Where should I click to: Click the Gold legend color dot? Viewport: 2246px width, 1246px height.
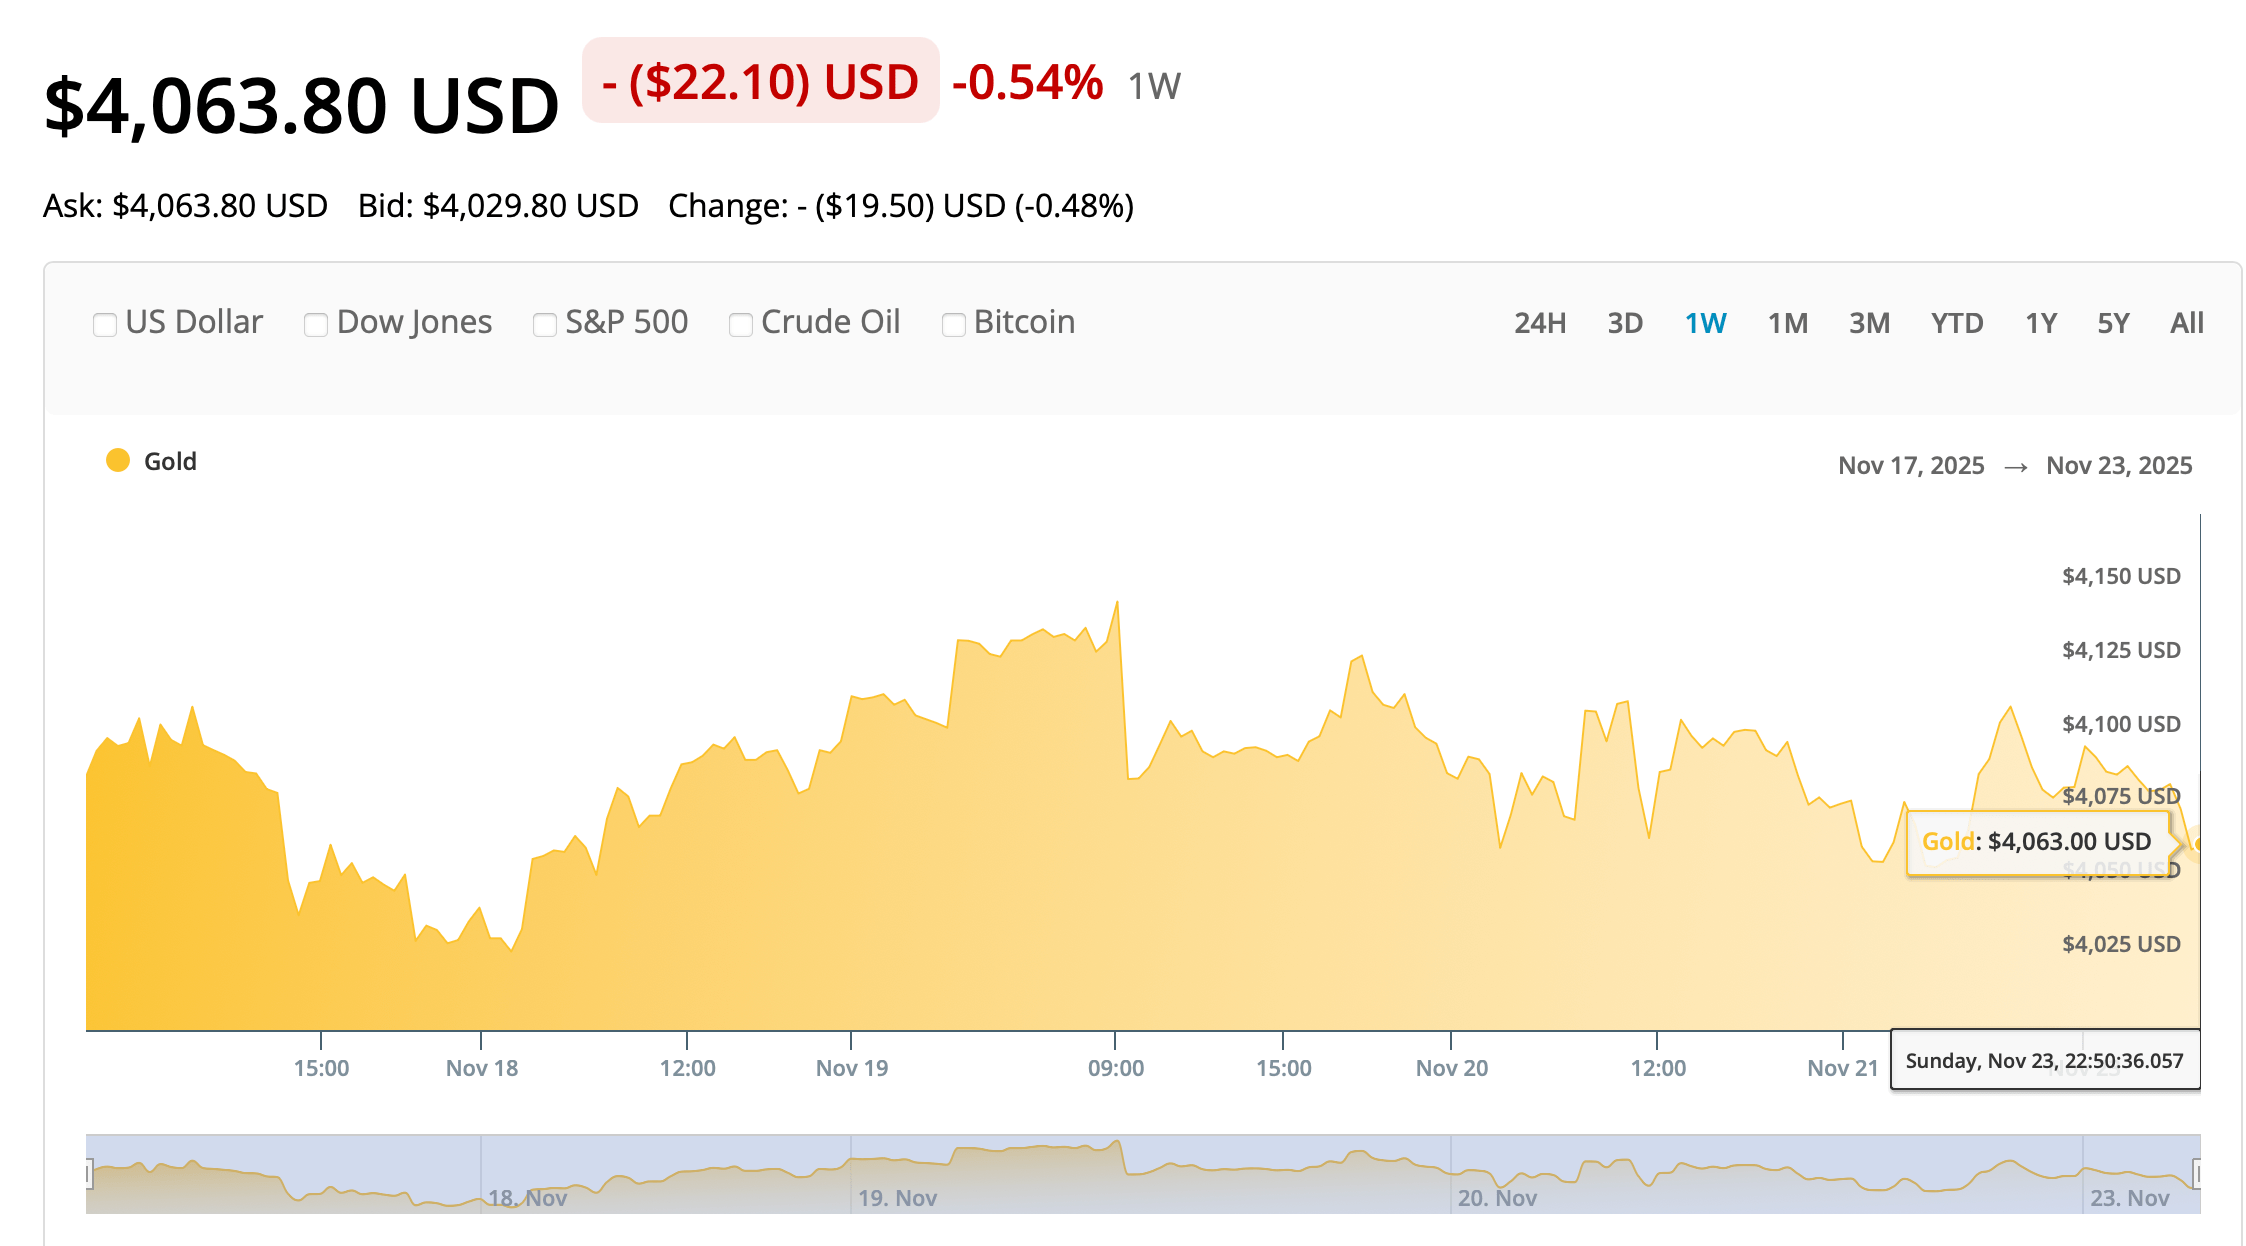pyautogui.click(x=119, y=461)
